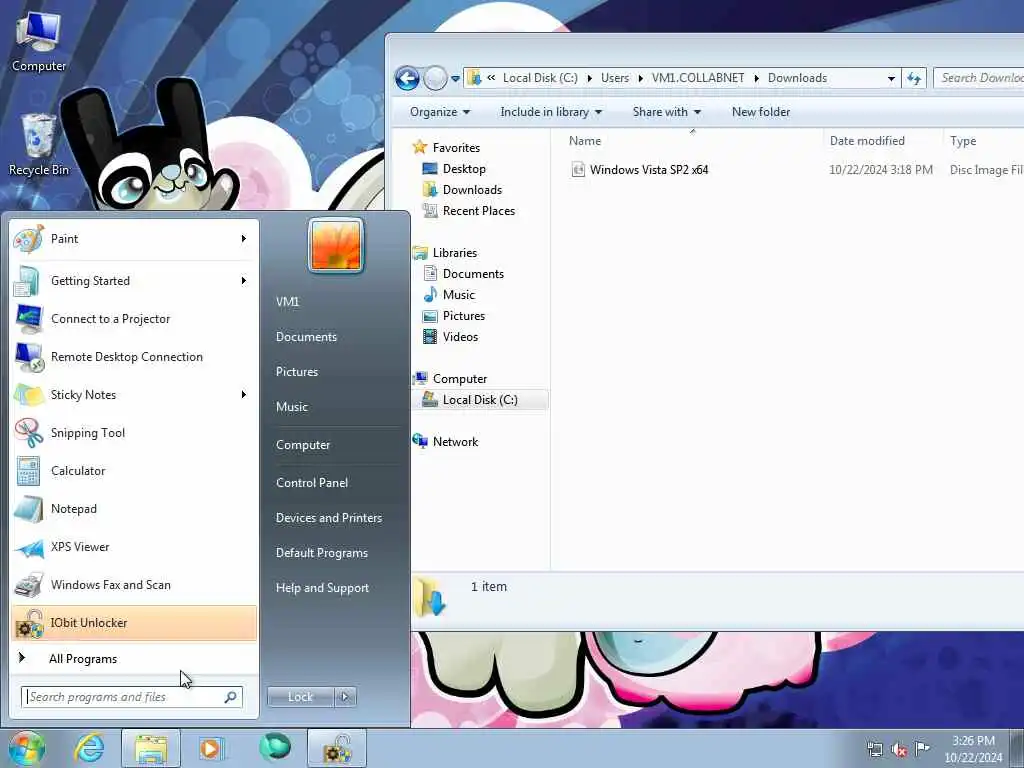Open the shutdown options arrow next to Lock
The height and width of the screenshot is (768, 1024).
[x=345, y=697]
